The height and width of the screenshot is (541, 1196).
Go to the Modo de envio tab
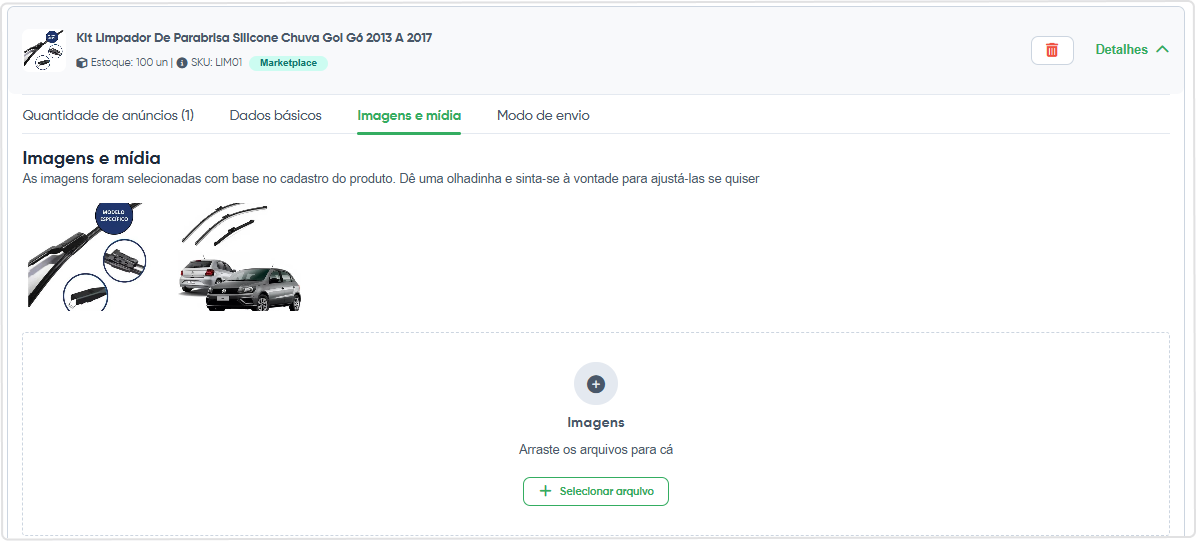tap(543, 115)
